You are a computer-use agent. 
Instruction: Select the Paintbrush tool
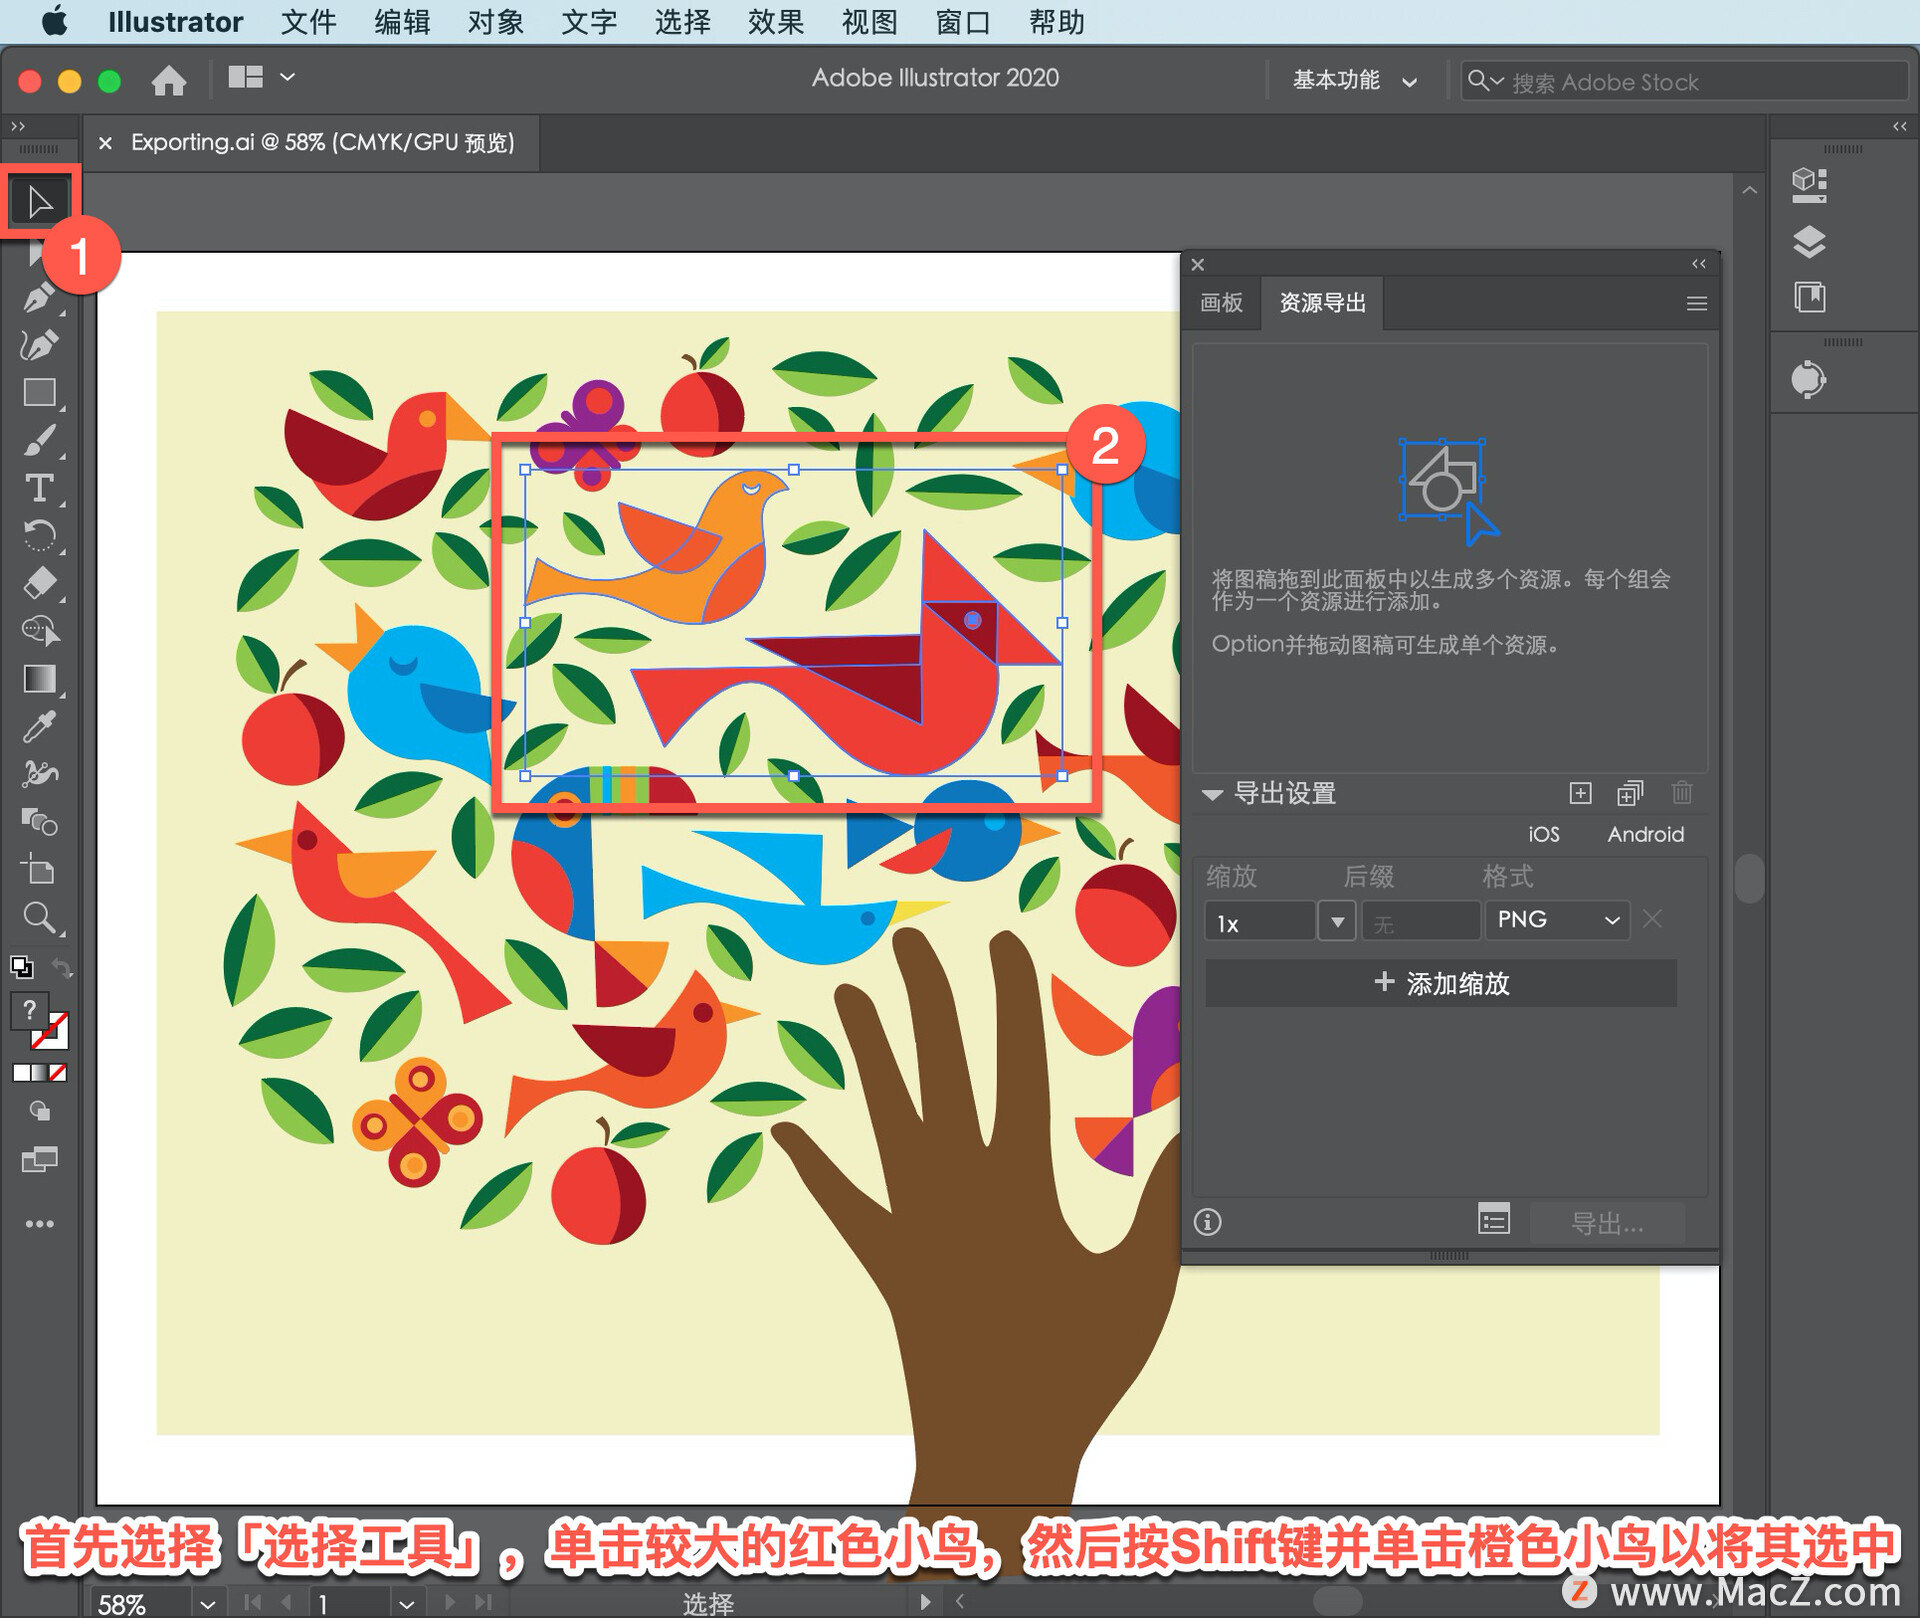pos(40,441)
